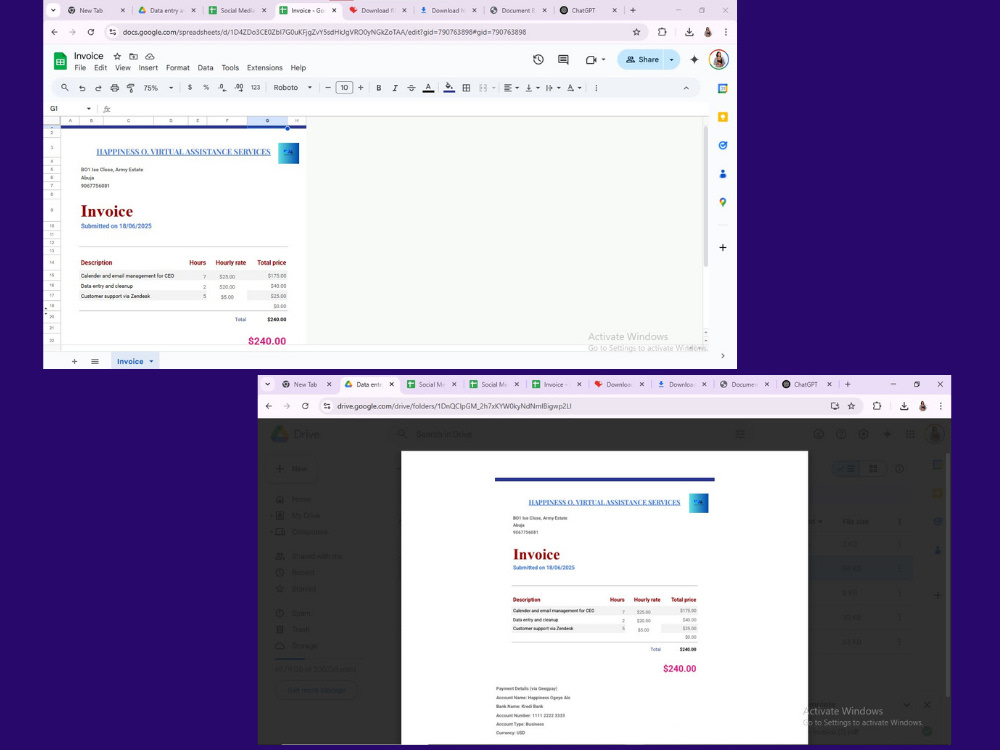Open the Invoice sheet tab menu arrow
1000x750 pixels.
coord(151,362)
